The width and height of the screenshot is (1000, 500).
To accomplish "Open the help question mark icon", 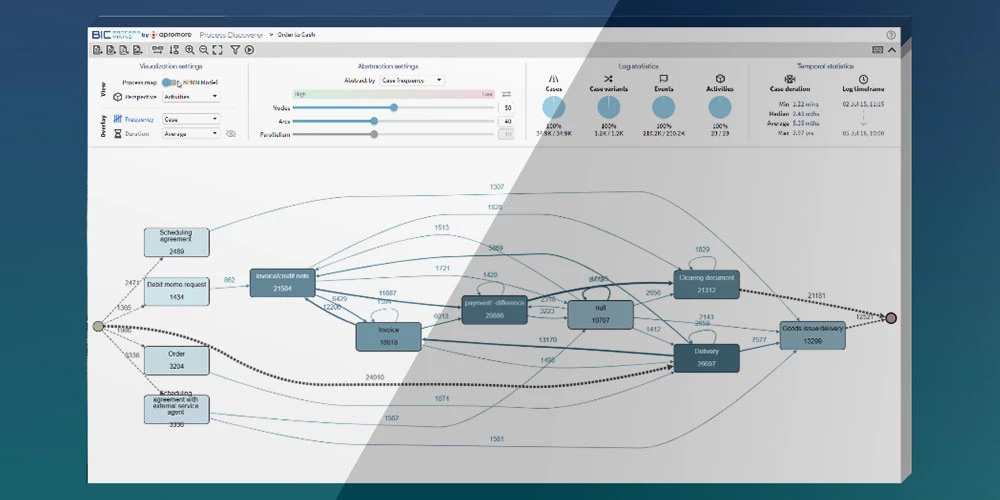I will point(891,35).
